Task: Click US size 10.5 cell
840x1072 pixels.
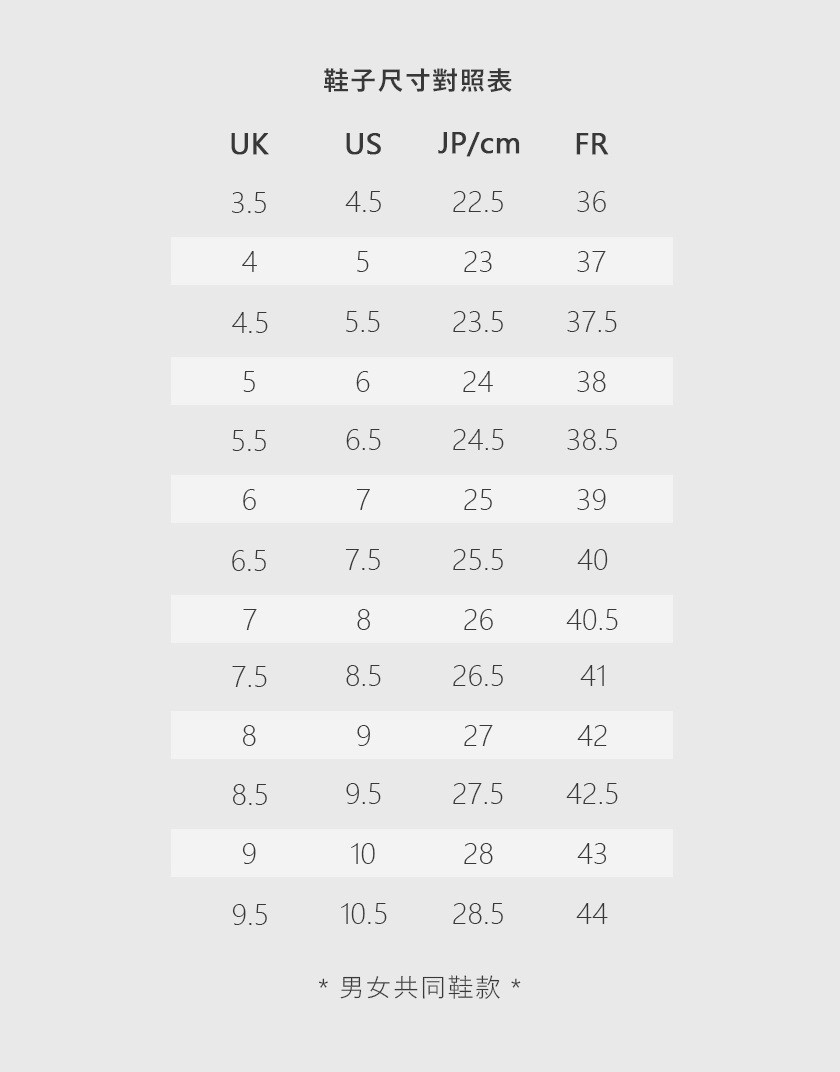Action: point(363,914)
